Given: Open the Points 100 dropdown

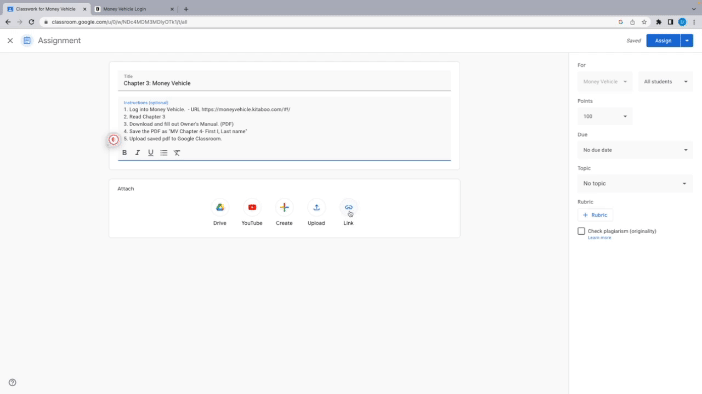Looking at the screenshot, I should [x=605, y=116].
